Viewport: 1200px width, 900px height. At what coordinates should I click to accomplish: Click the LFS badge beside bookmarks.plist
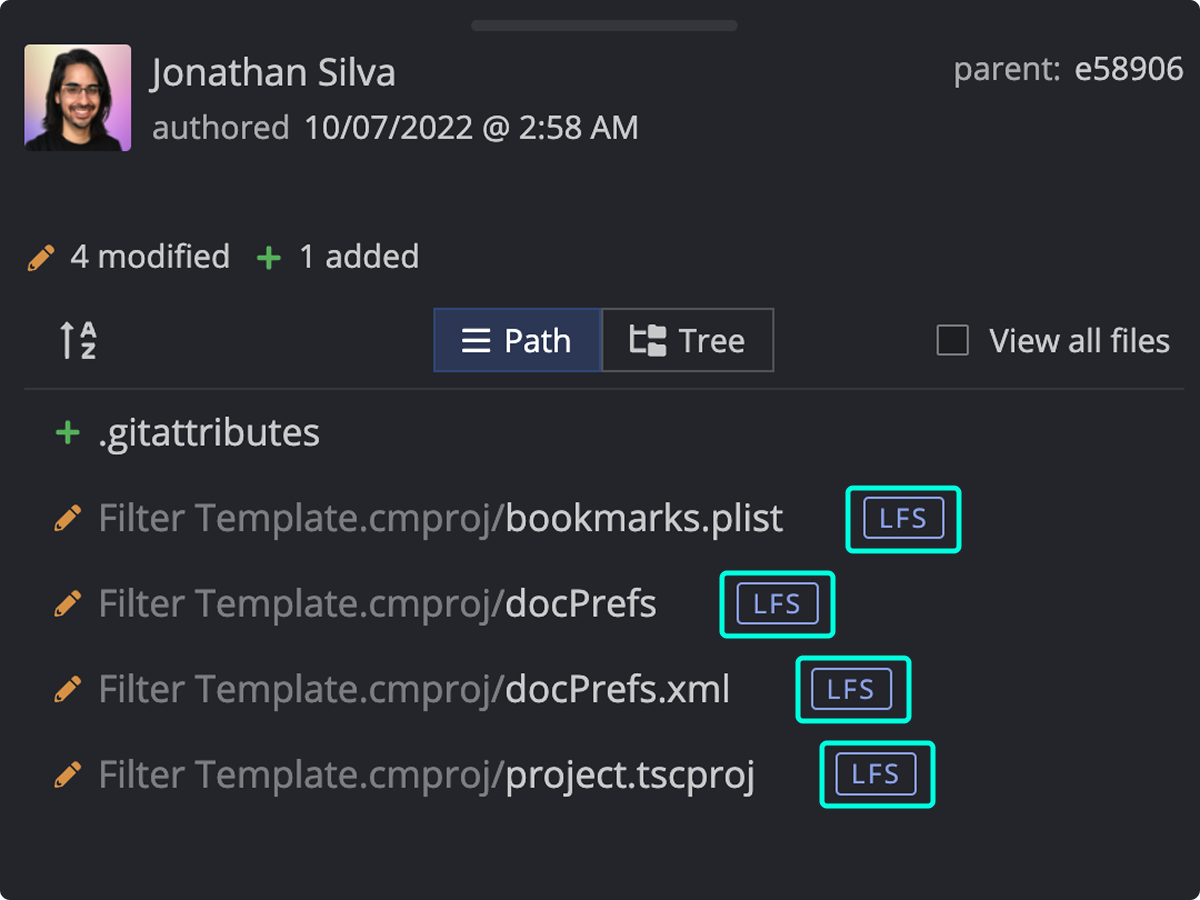pyautogui.click(x=903, y=518)
